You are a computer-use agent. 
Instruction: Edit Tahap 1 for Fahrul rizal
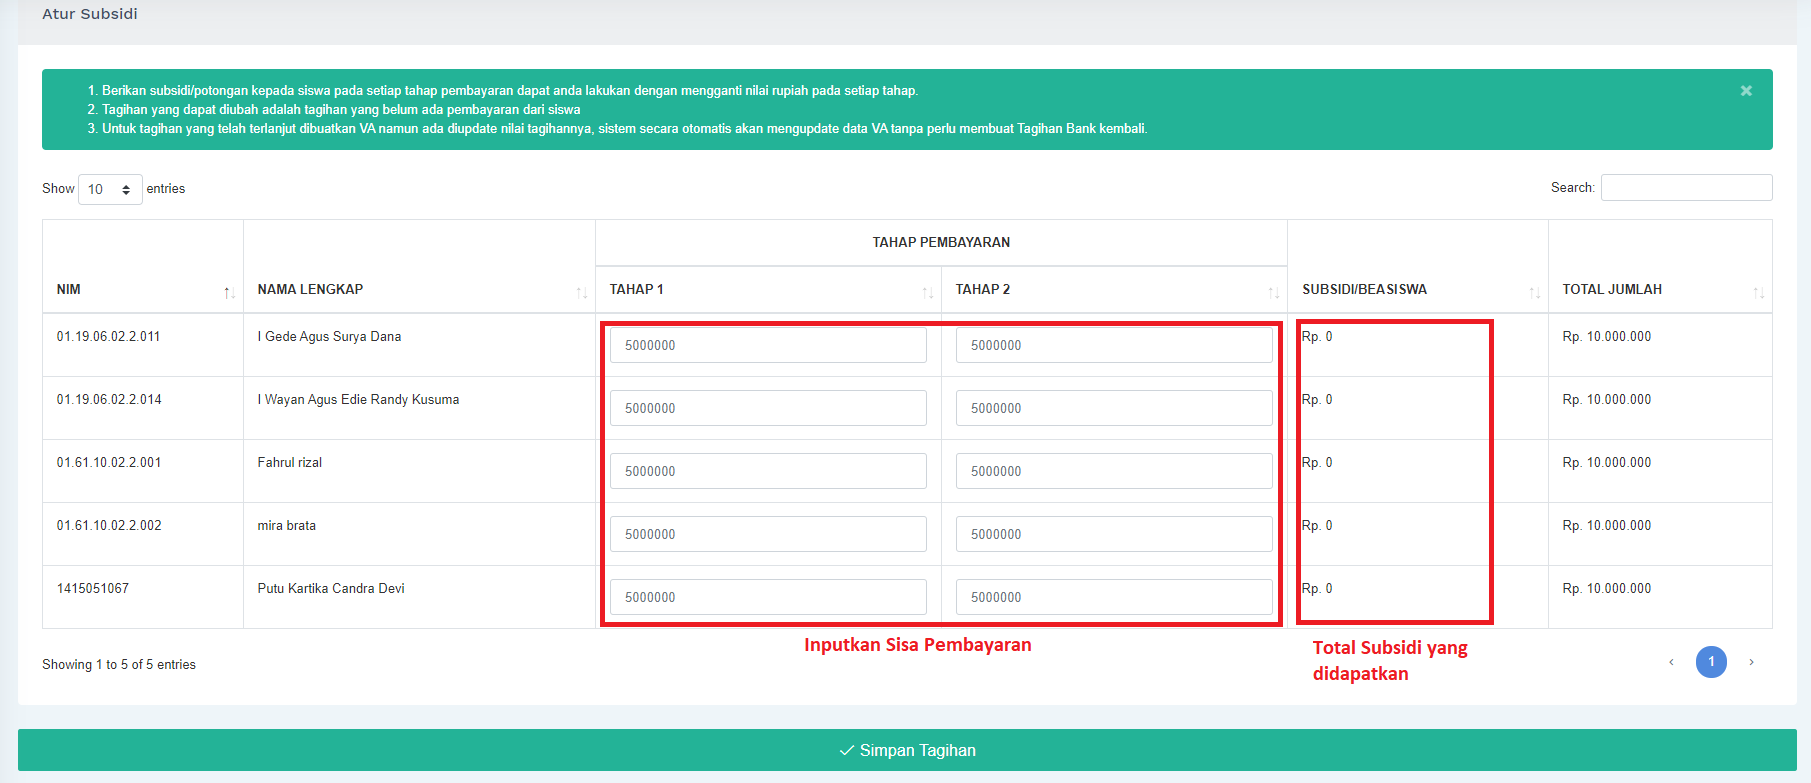coord(768,471)
